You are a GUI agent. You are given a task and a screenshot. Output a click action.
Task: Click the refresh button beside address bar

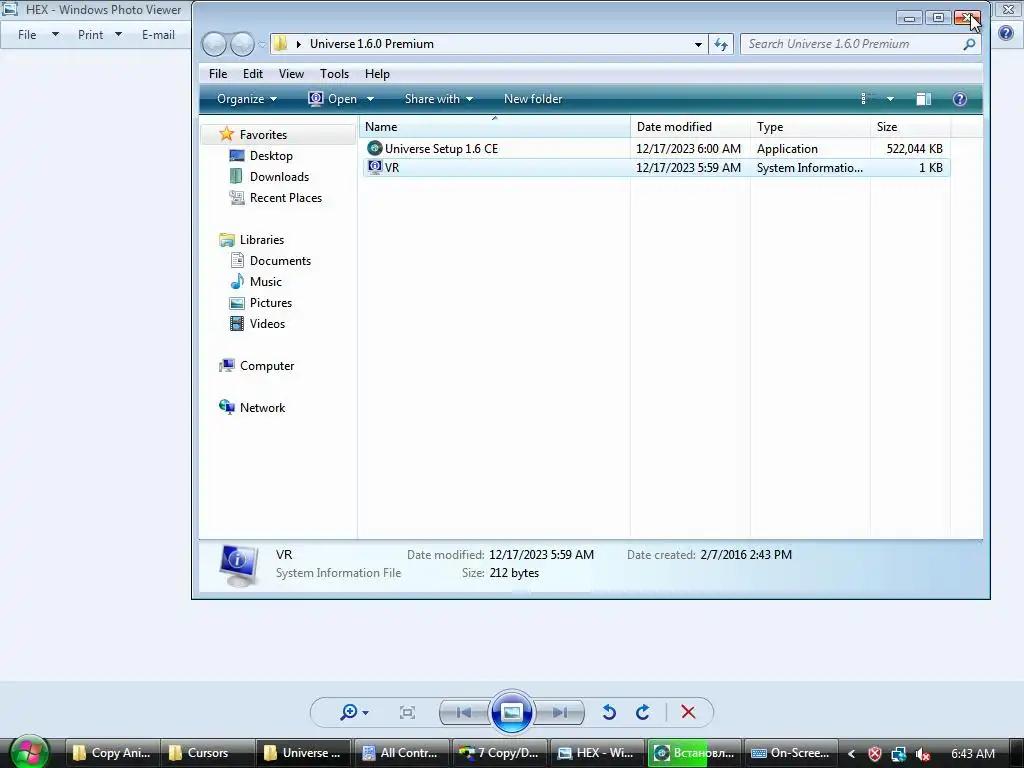(x=721, y=44)
